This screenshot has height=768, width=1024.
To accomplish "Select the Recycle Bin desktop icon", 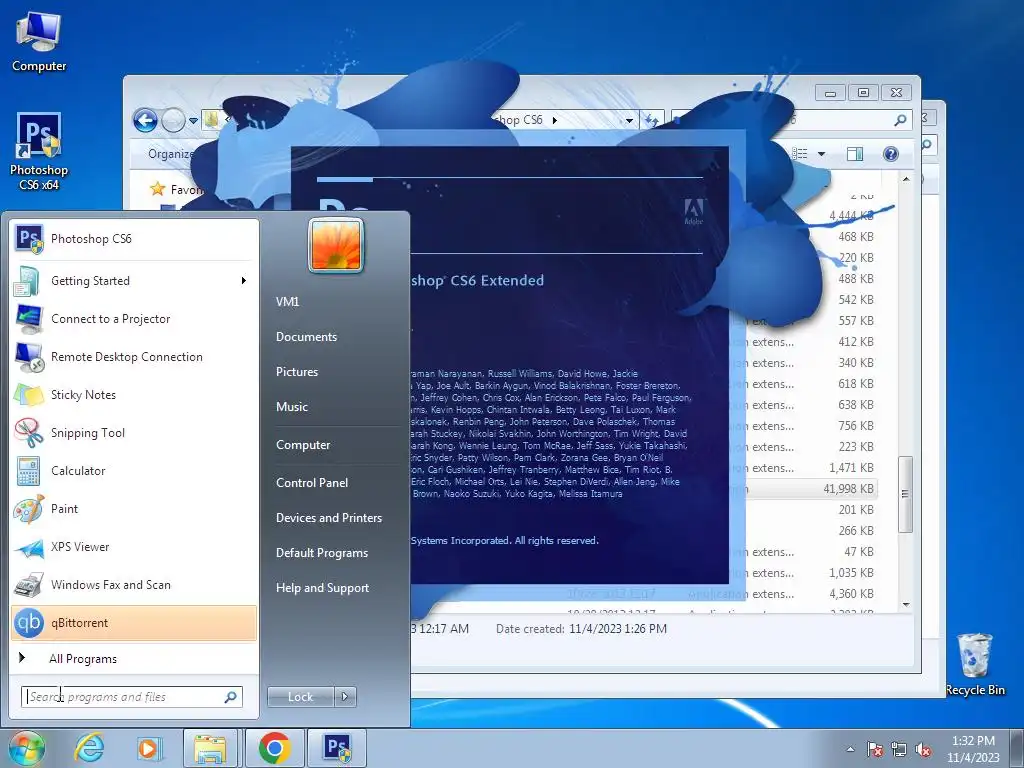I will 975,664.
